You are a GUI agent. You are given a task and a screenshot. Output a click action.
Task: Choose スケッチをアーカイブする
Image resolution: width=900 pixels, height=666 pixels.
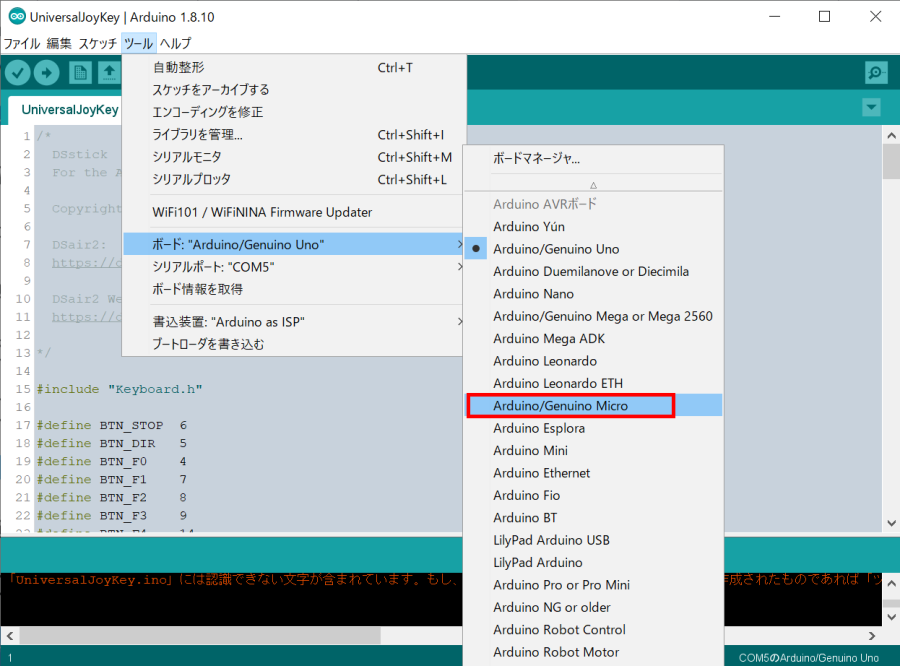292,90
